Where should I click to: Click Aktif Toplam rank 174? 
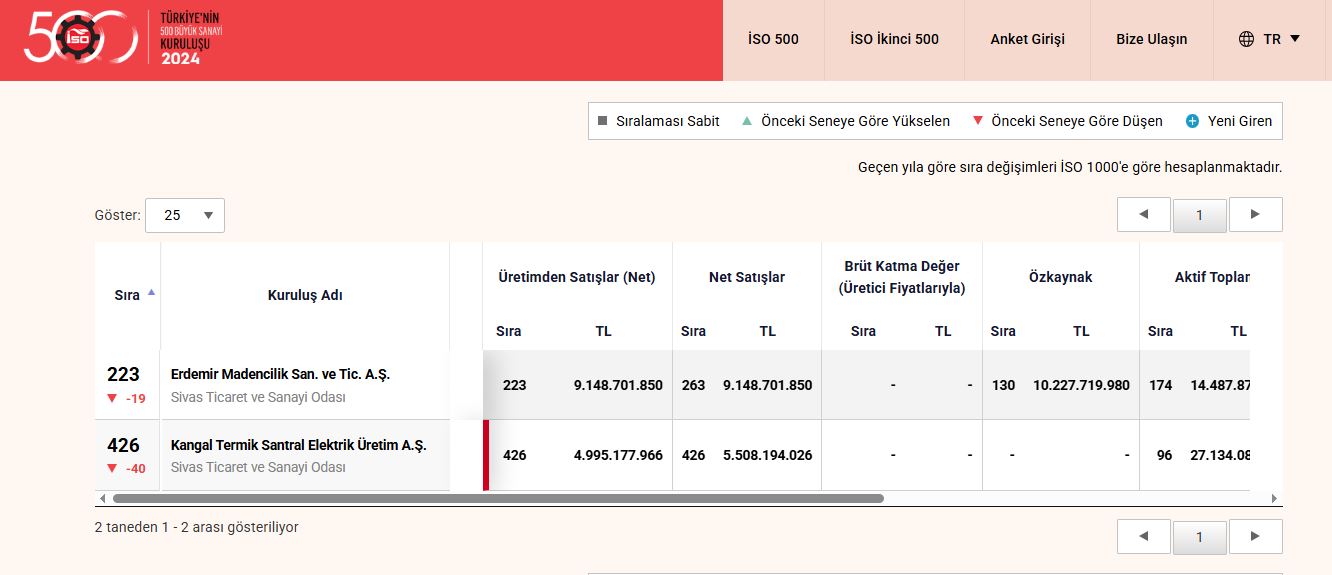click(1160, 385)
